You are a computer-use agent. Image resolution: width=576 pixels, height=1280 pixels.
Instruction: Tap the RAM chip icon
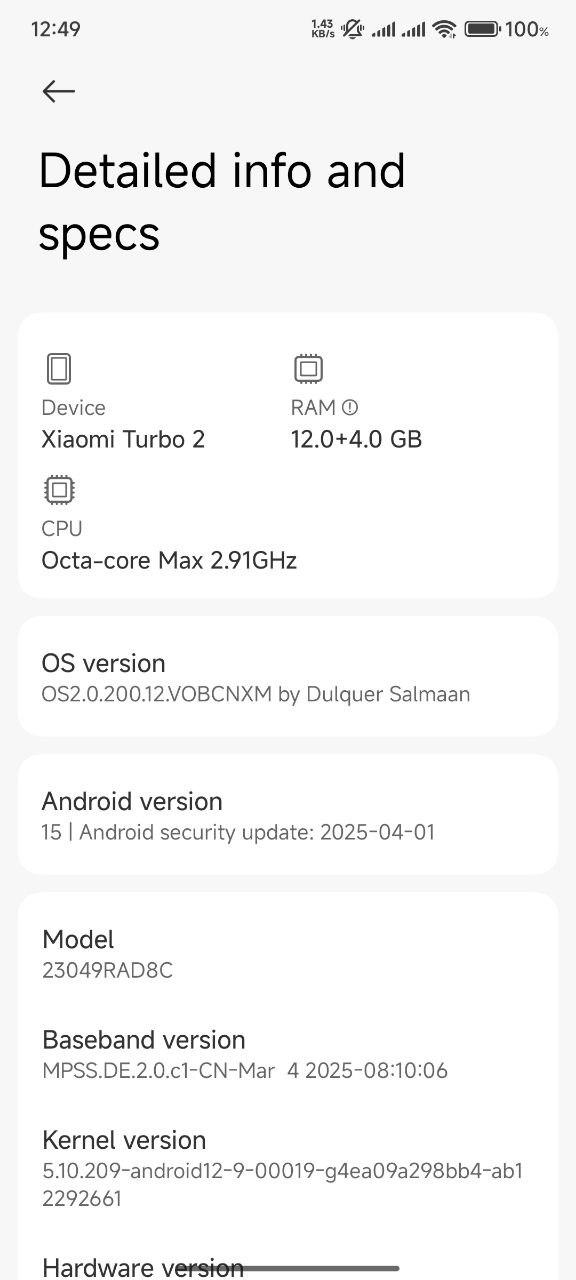coord(308,369)
